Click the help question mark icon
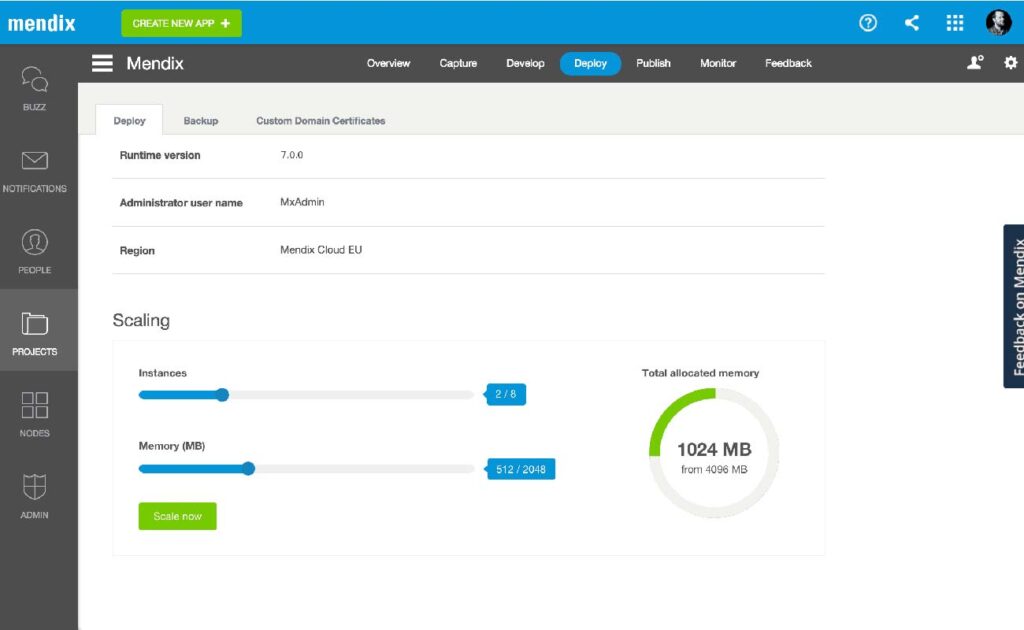The image size is (1024, 630). click(867, 22)
